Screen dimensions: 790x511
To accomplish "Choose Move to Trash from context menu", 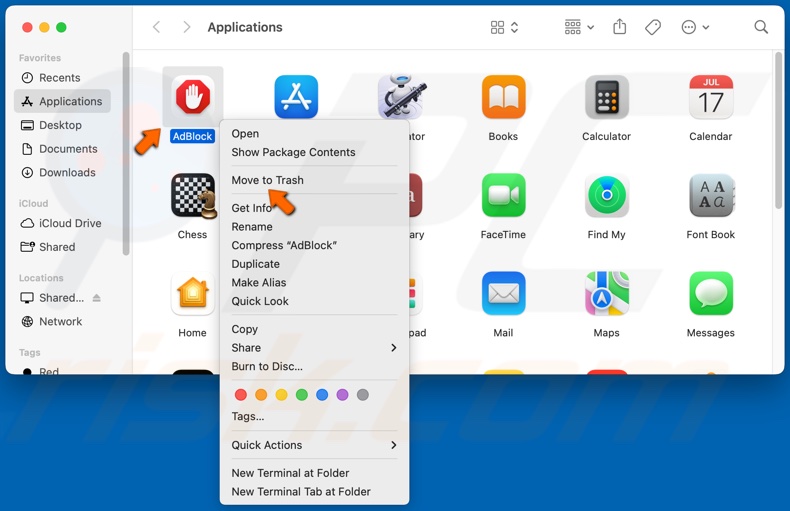I will (x=267, y=180).
